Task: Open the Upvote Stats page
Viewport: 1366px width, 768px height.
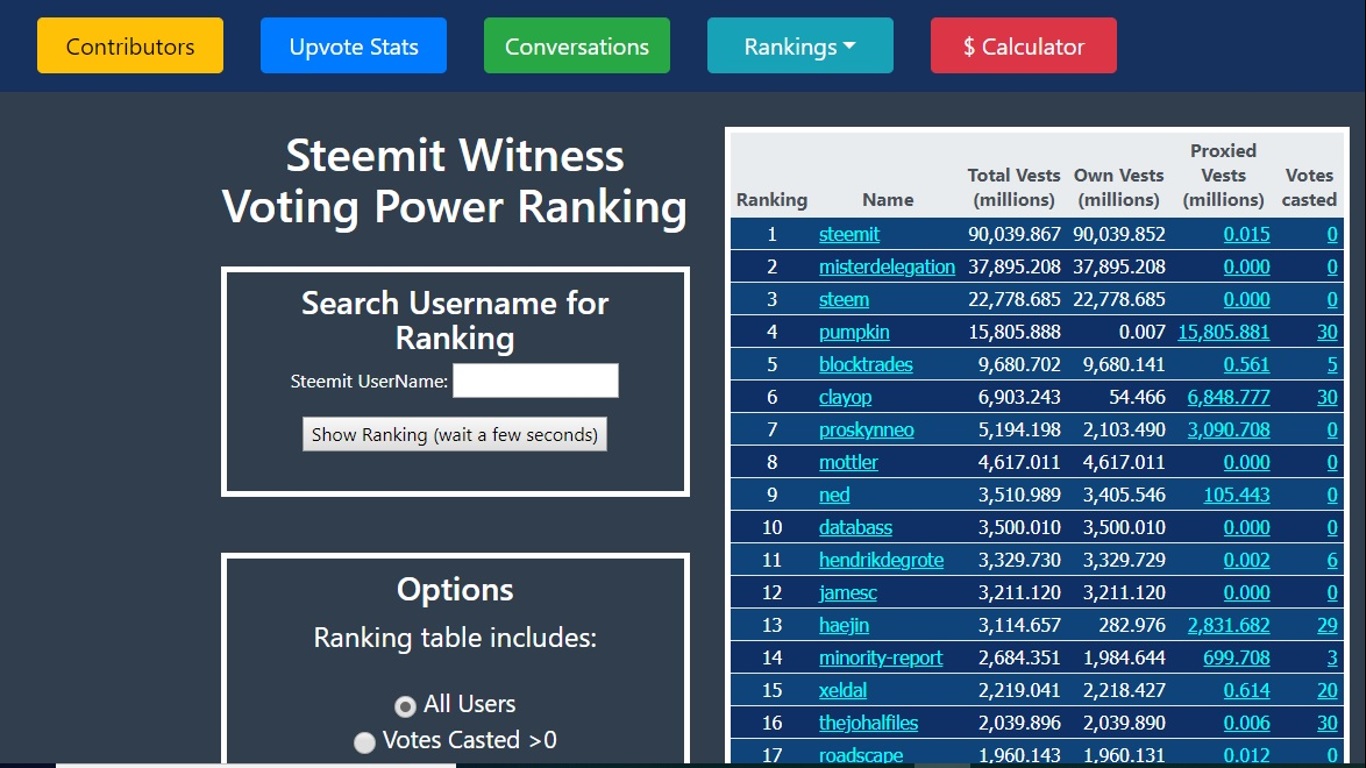Action: 353,46
